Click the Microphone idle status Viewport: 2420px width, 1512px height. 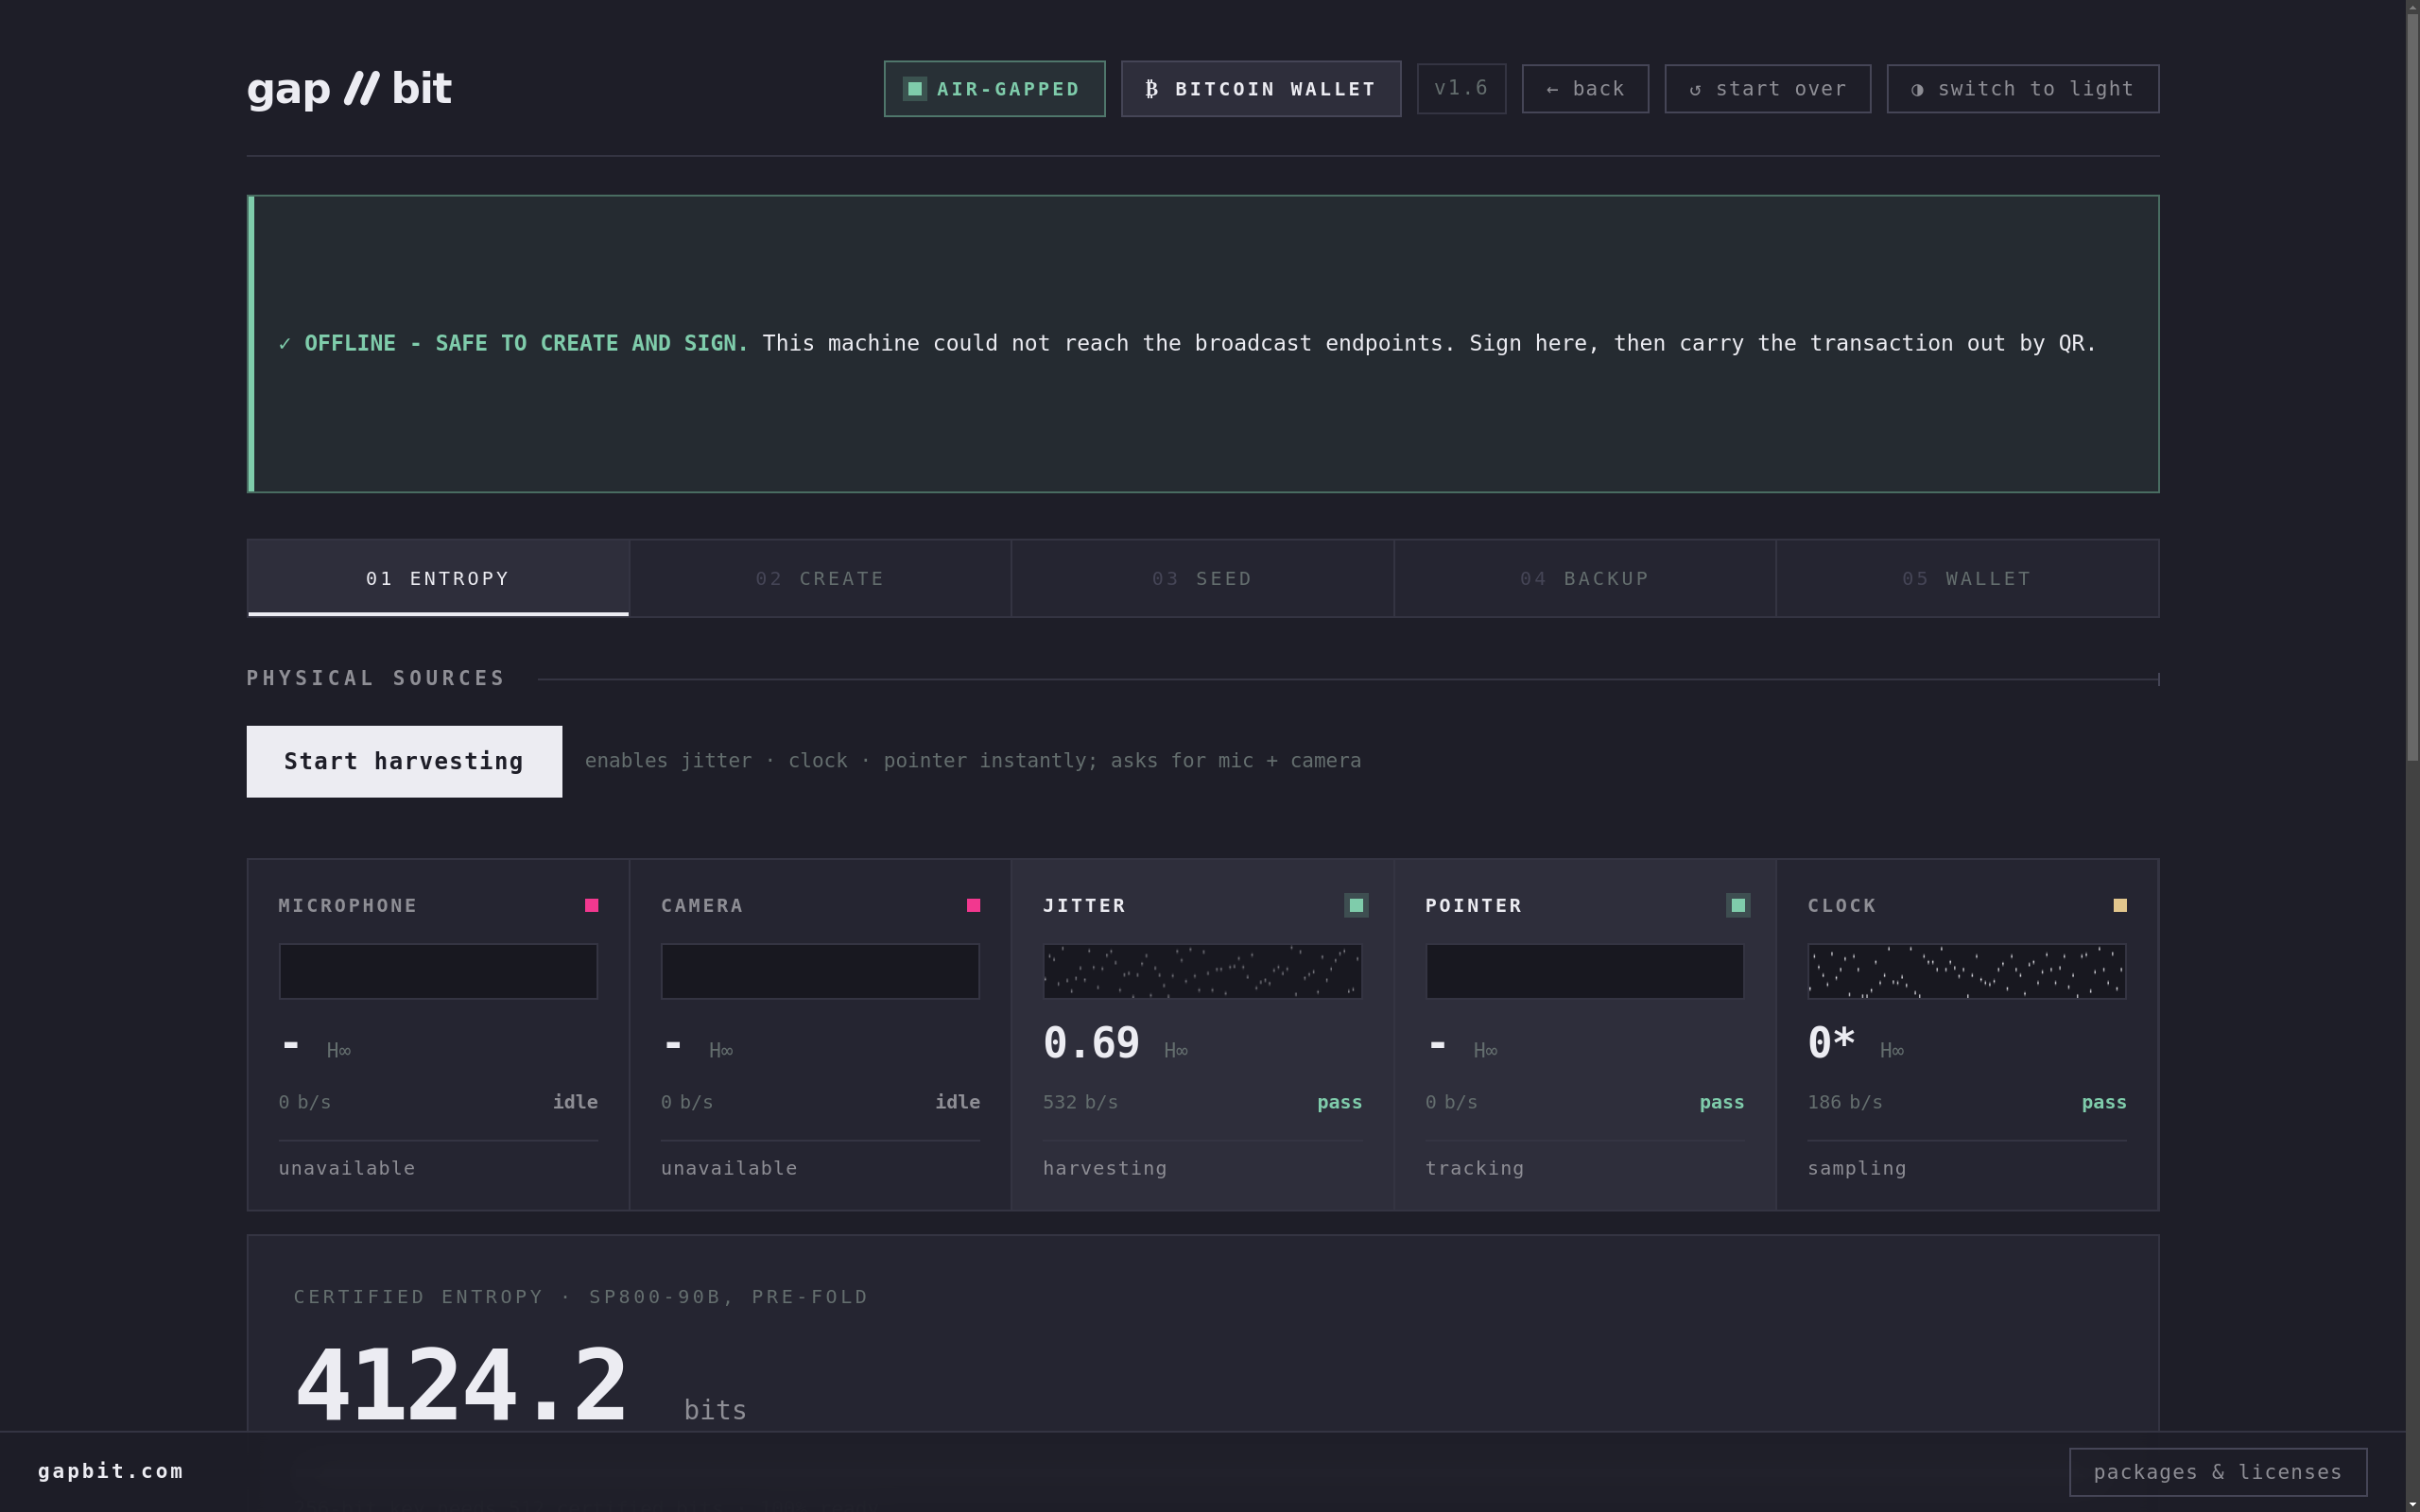575,1102
